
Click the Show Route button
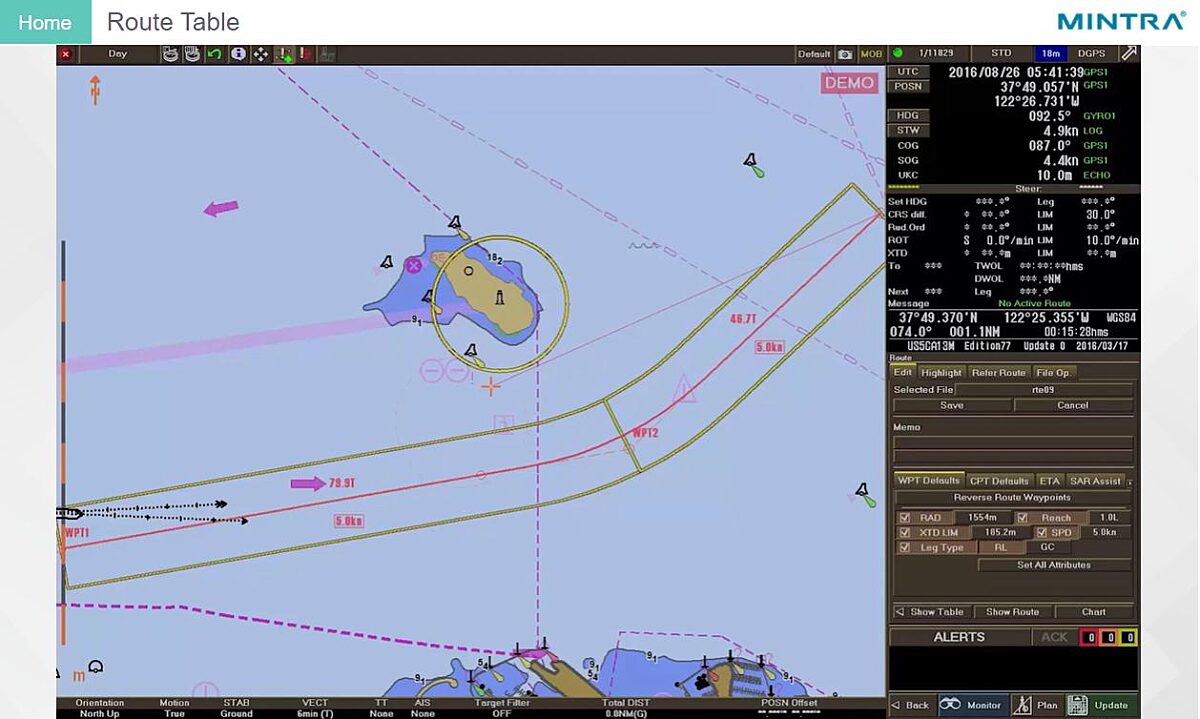1012,612
